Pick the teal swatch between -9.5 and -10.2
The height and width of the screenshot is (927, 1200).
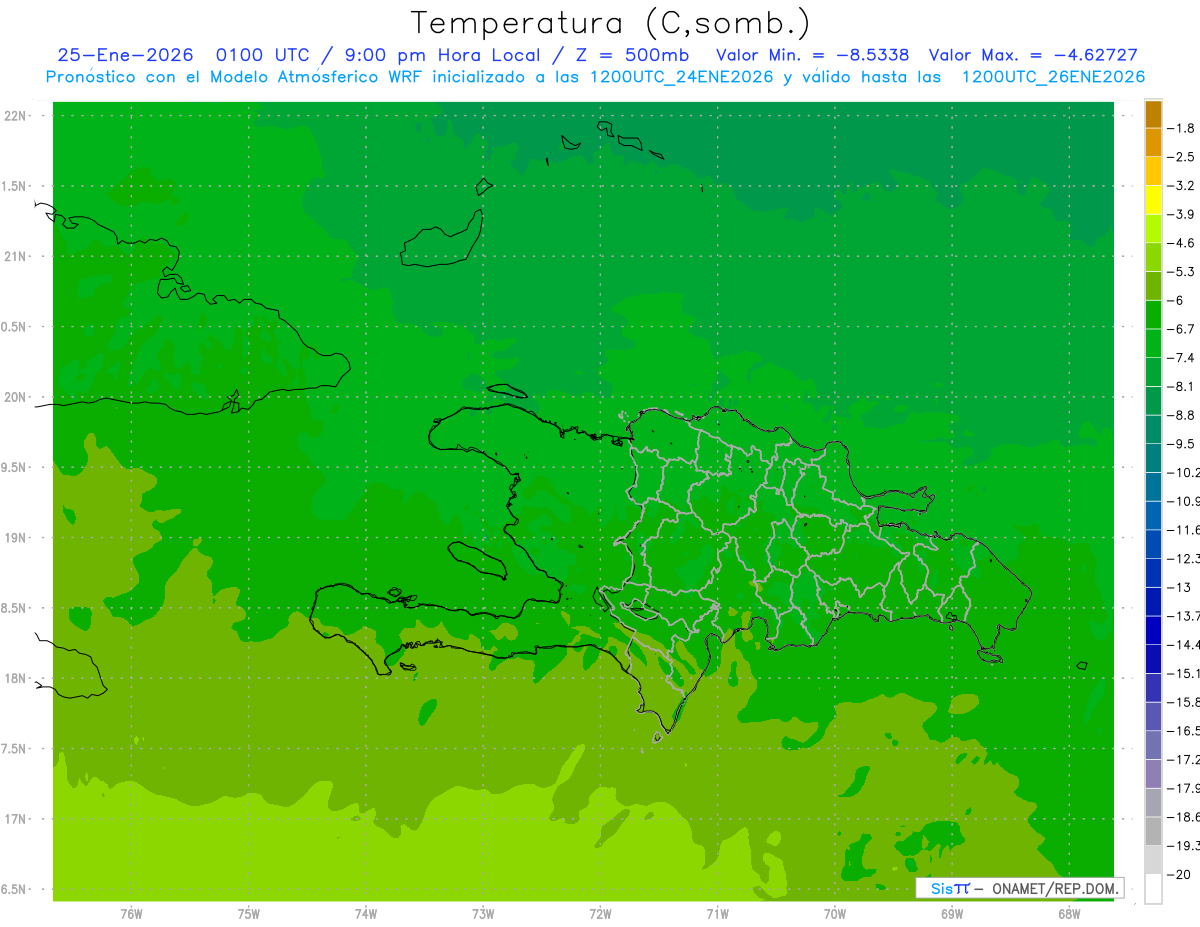pos(1153,458)
